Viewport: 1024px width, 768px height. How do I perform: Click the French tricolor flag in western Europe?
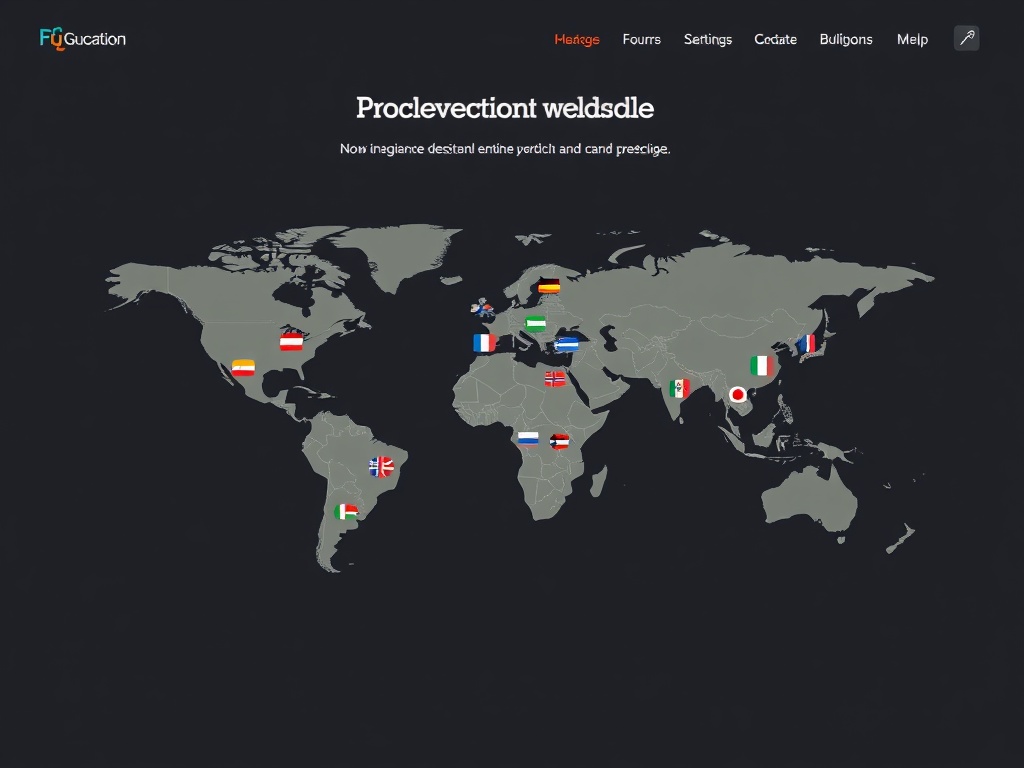click(x=484, y=343)
